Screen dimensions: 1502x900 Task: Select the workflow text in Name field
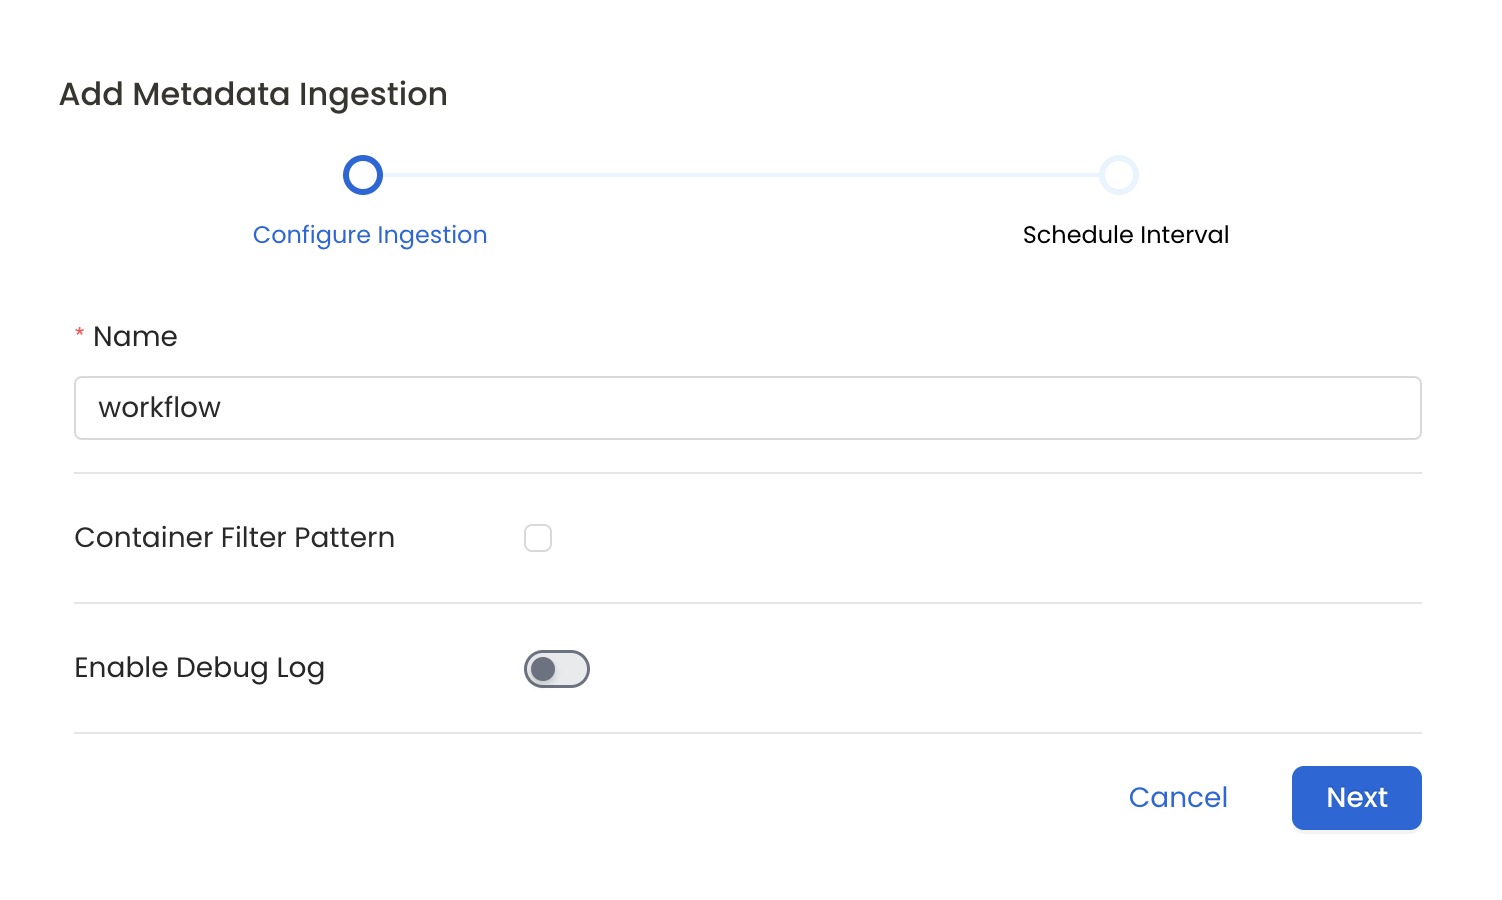(159, 408)
